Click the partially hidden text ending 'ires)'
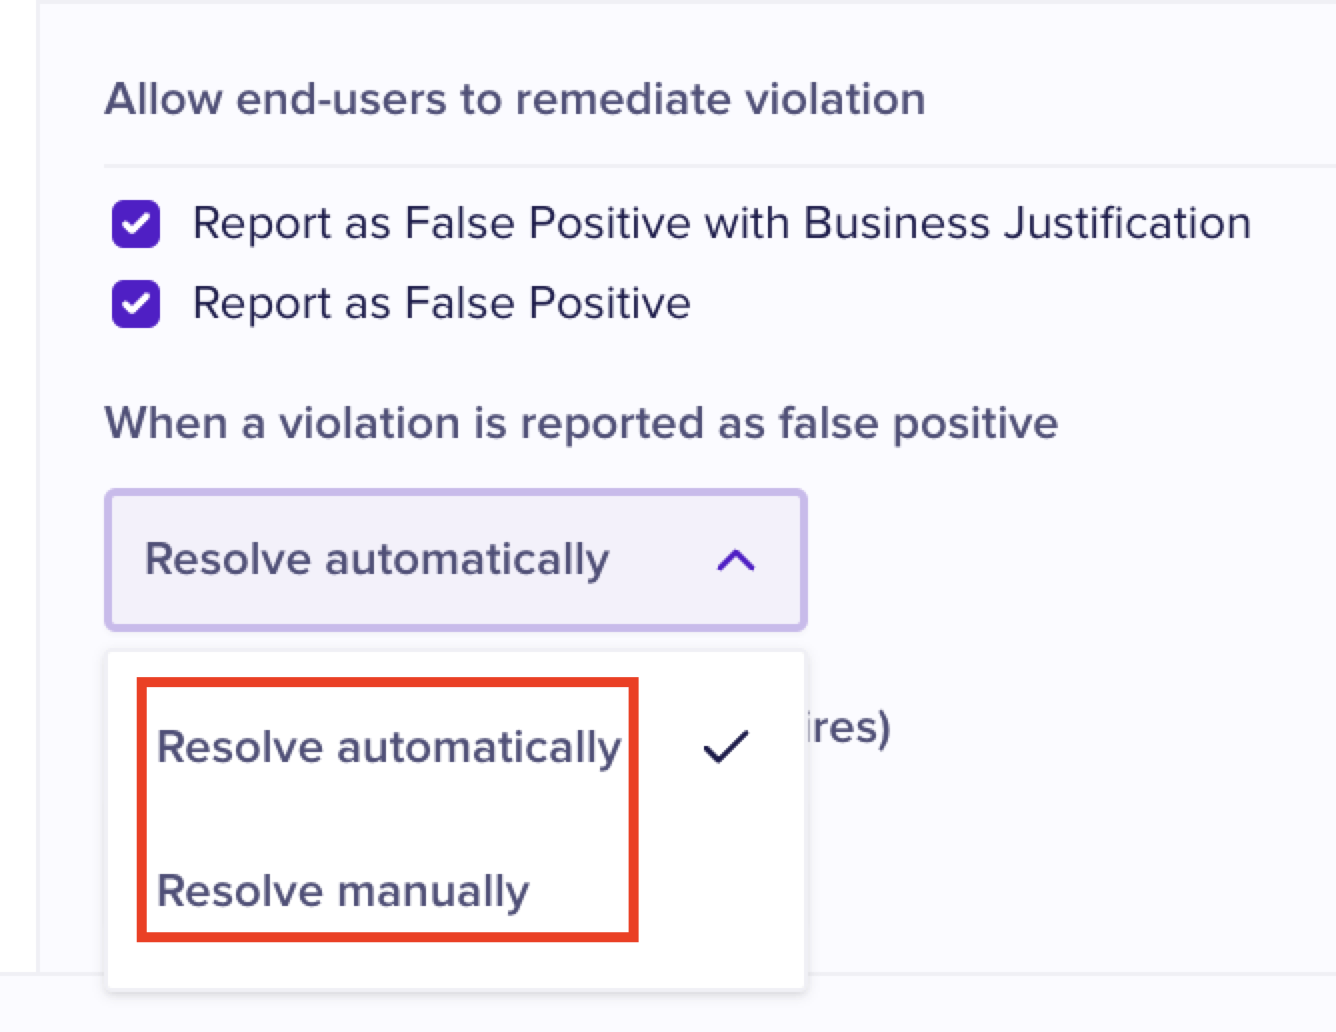Viewport: 1336px width, 1032px height. click(849, 728)
